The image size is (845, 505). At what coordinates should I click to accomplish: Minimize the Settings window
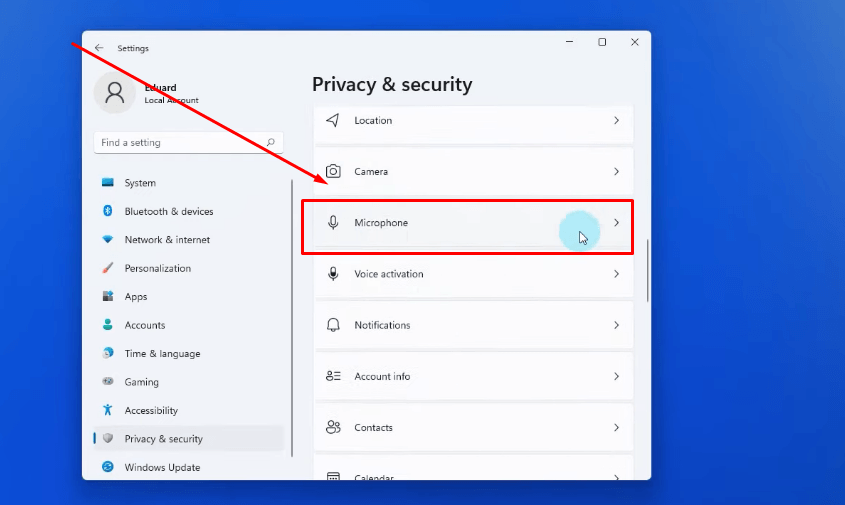point(570,42)
